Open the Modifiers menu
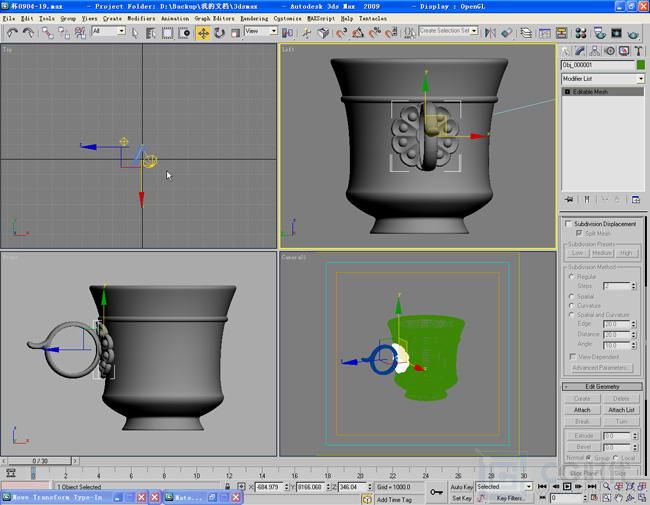The image size is (650, 505). (141, 19)
